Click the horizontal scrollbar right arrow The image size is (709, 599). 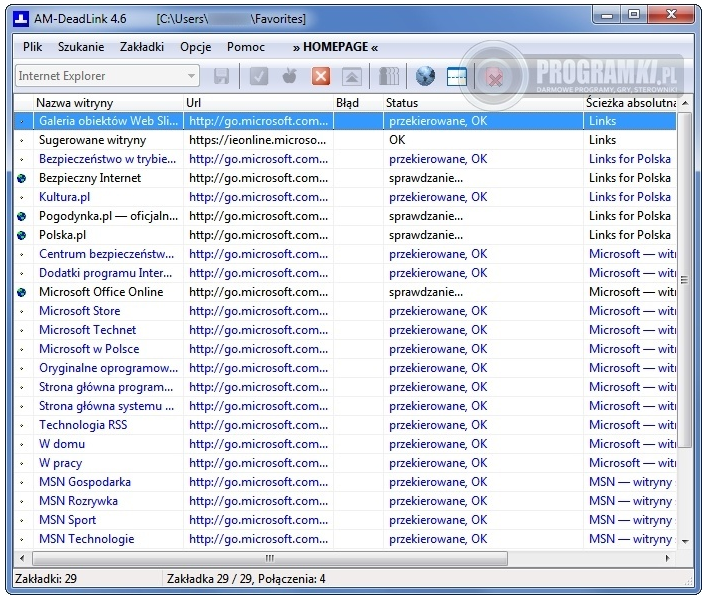coord(668,558)
